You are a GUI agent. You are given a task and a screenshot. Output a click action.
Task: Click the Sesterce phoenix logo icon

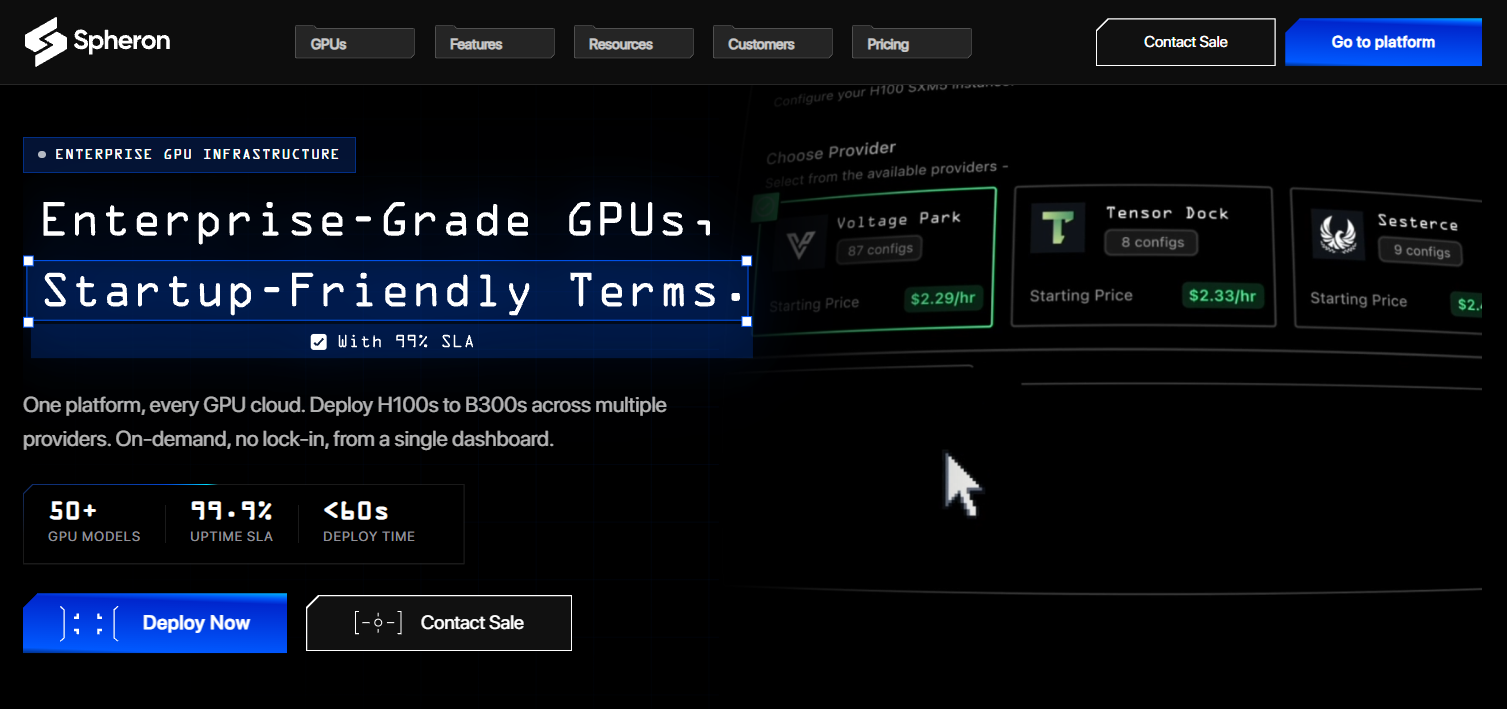(1336, 236)
